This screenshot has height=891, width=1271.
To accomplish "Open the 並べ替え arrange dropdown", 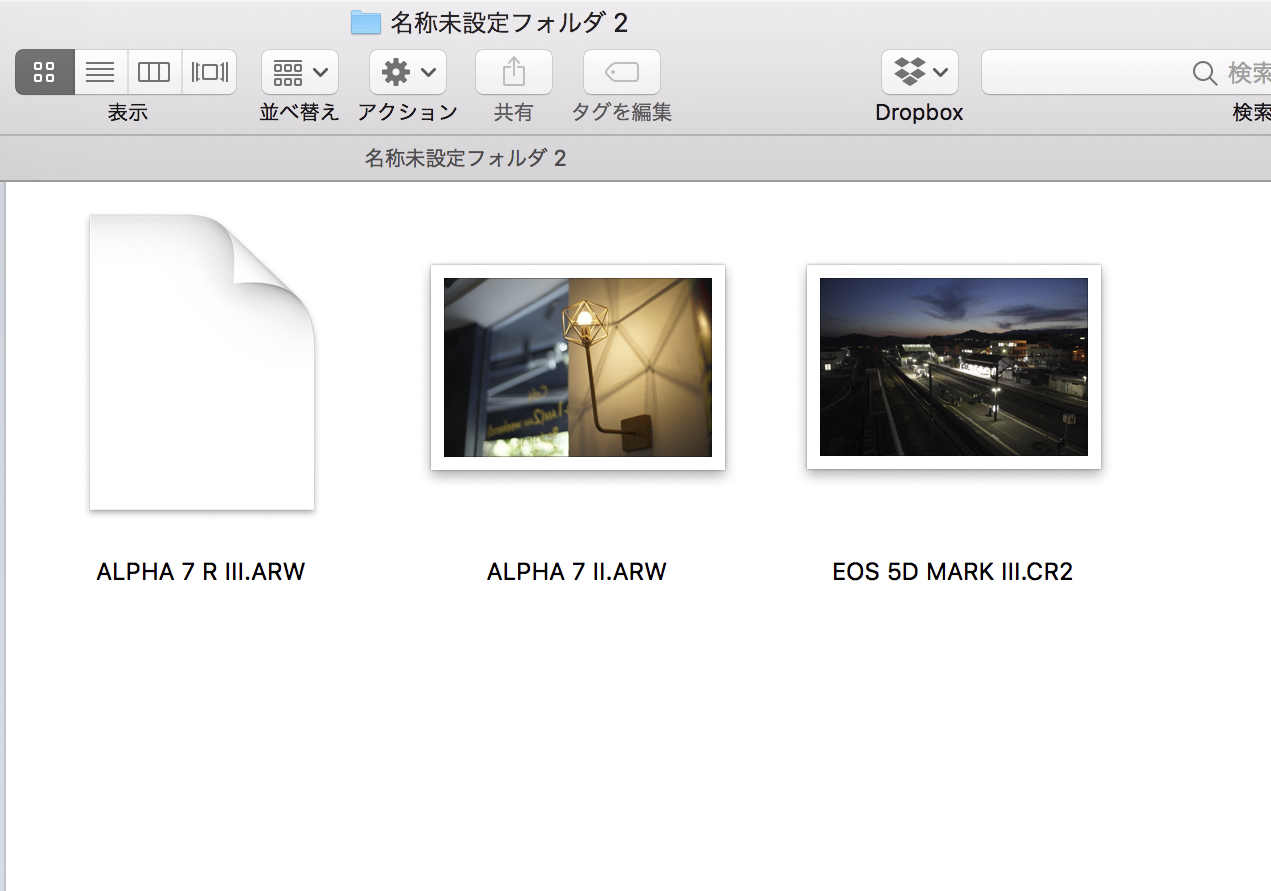I will 300,72.
